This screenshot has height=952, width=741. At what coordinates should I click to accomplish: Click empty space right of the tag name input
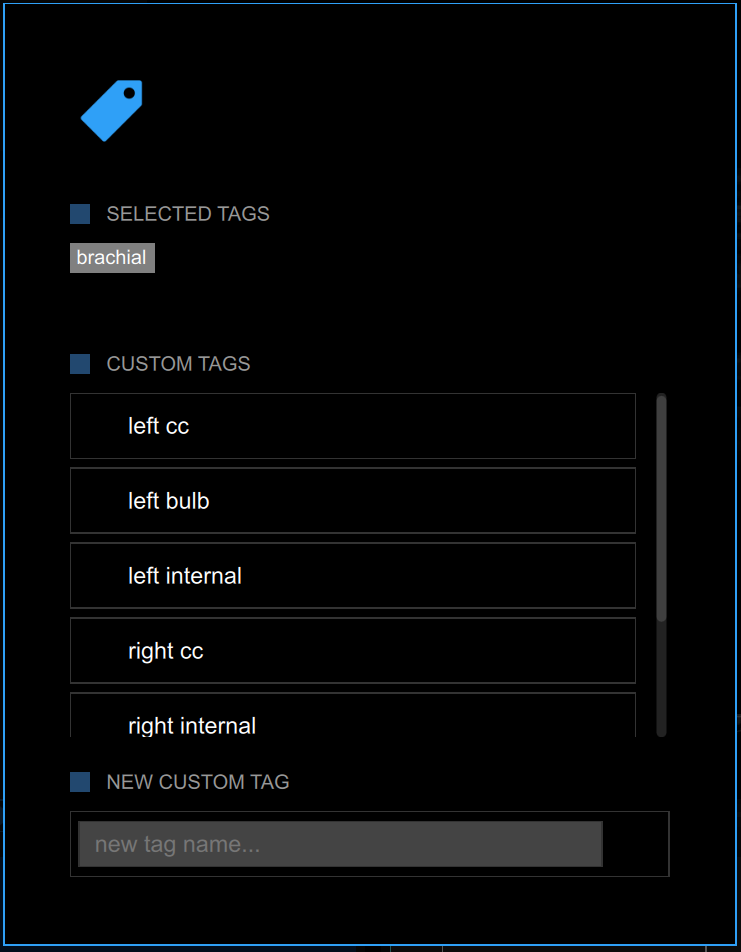point(636,844)
